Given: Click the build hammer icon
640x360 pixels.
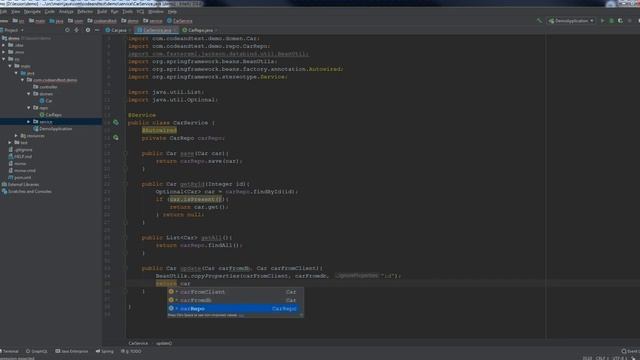Looking at the screenshot, I should click(x=539, y=21).
